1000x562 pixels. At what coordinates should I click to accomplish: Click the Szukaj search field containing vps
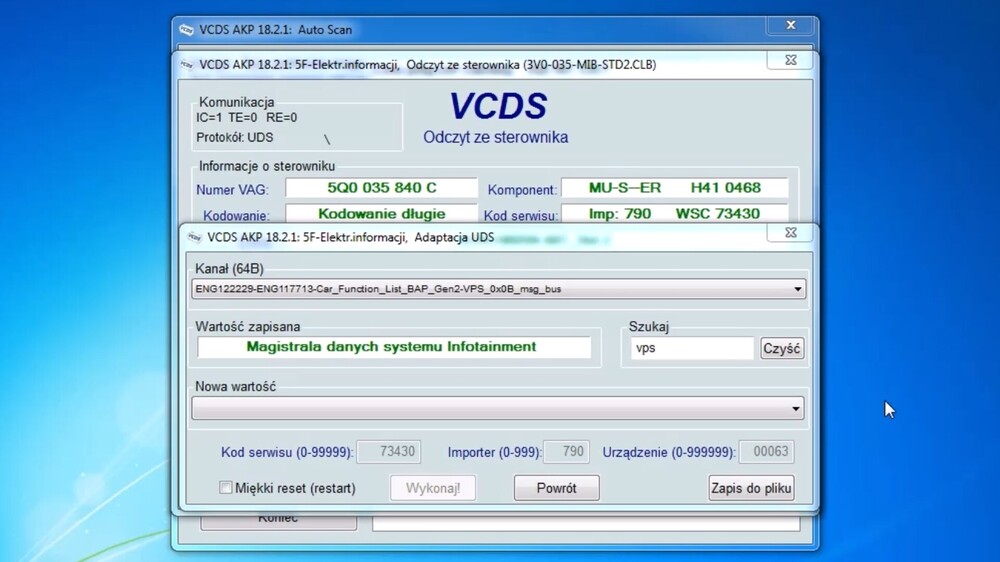[x=691, y=348]
